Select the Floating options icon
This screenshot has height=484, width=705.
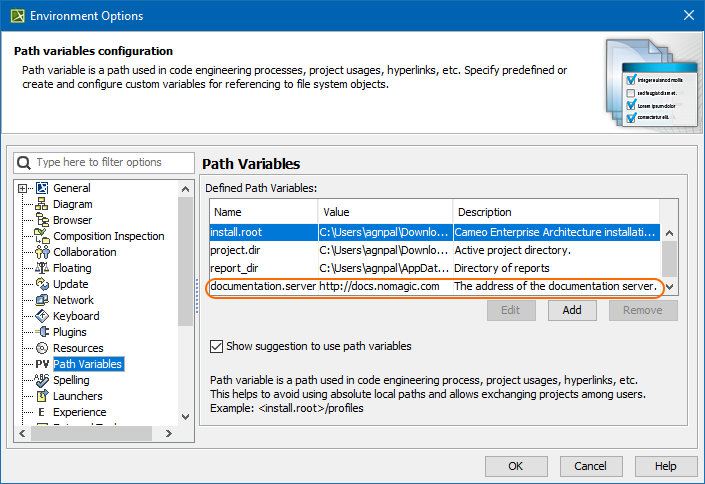click(42, 268)
